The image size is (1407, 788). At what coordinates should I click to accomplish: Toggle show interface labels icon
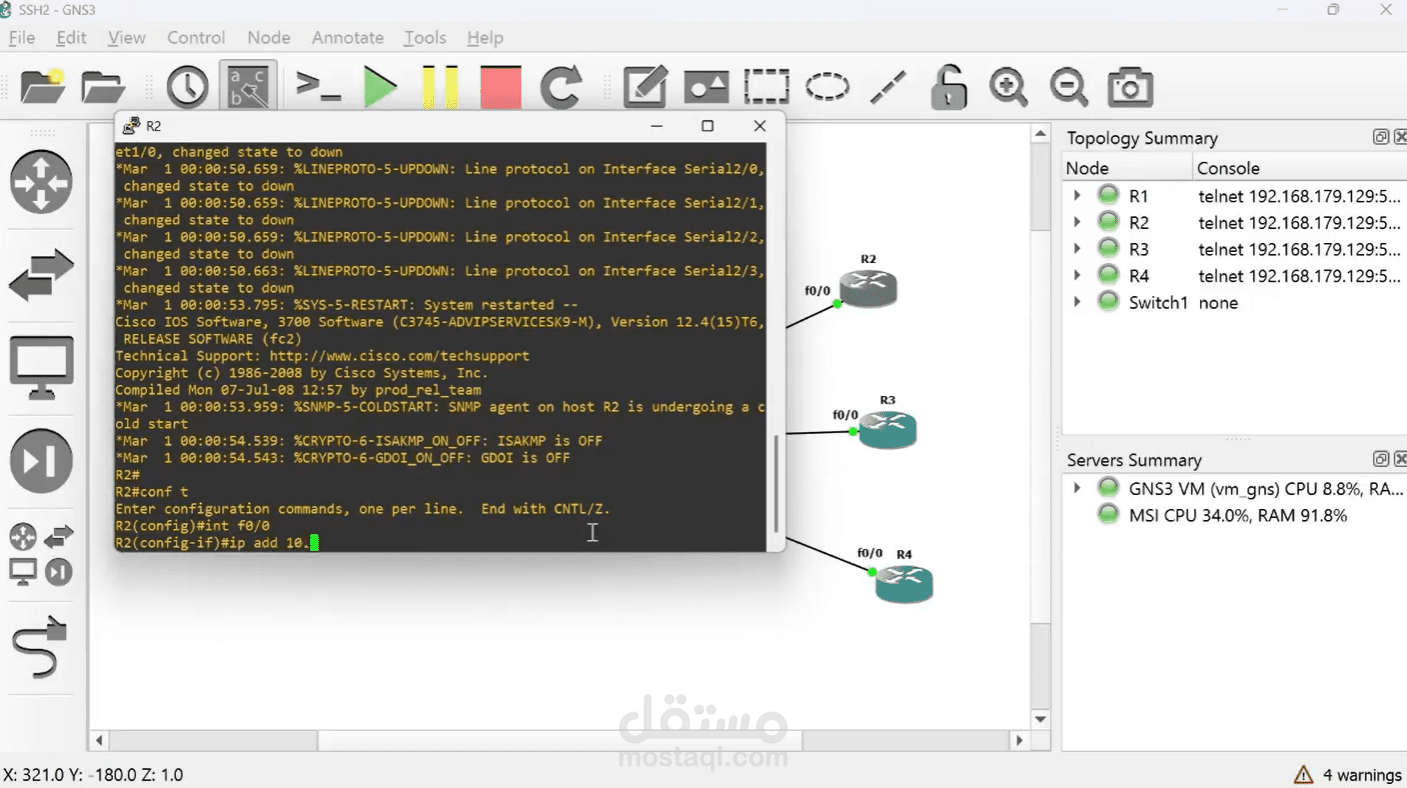pos(248,87)
